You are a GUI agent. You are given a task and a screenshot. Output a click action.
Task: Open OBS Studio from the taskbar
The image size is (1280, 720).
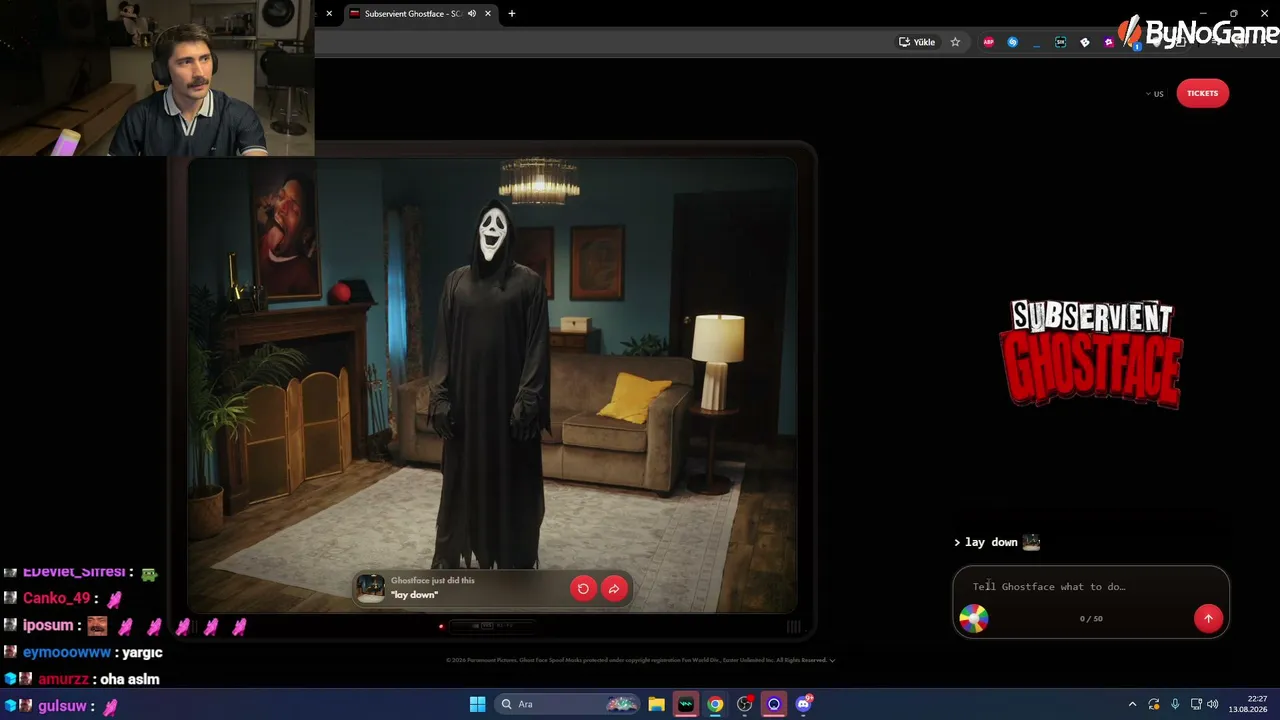745,704
